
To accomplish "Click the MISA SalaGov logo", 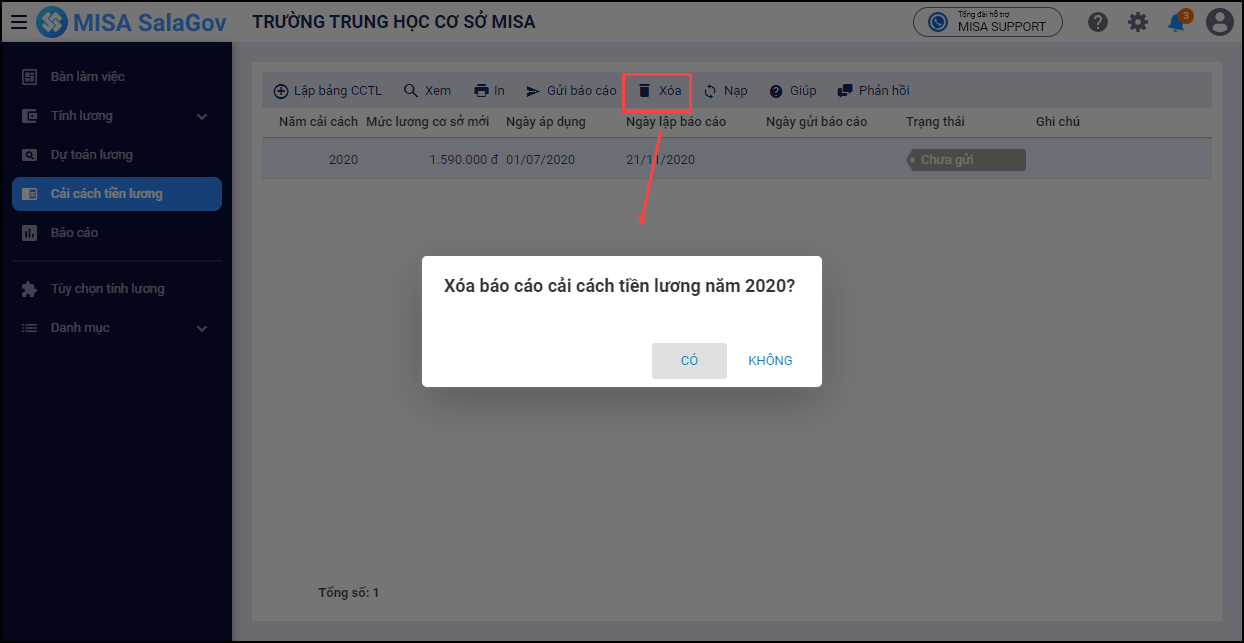I will pos(131,22).
